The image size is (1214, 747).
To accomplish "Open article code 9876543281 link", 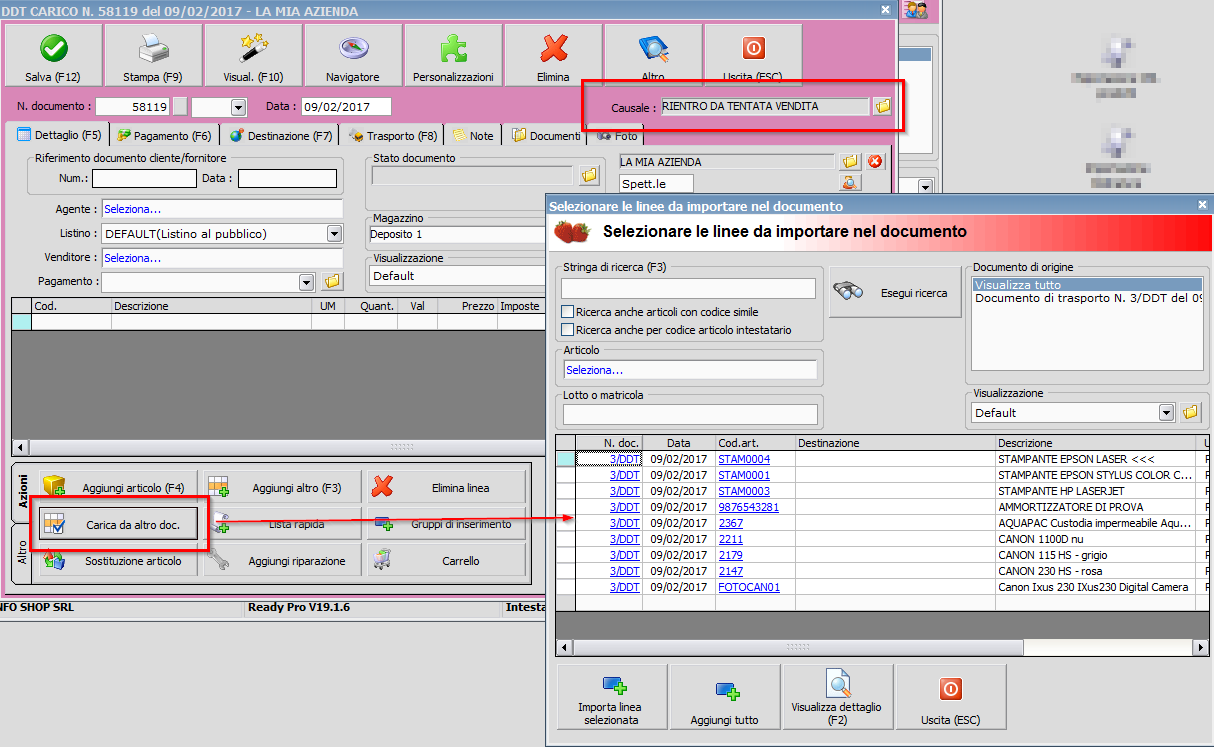I will pos(748,507).
